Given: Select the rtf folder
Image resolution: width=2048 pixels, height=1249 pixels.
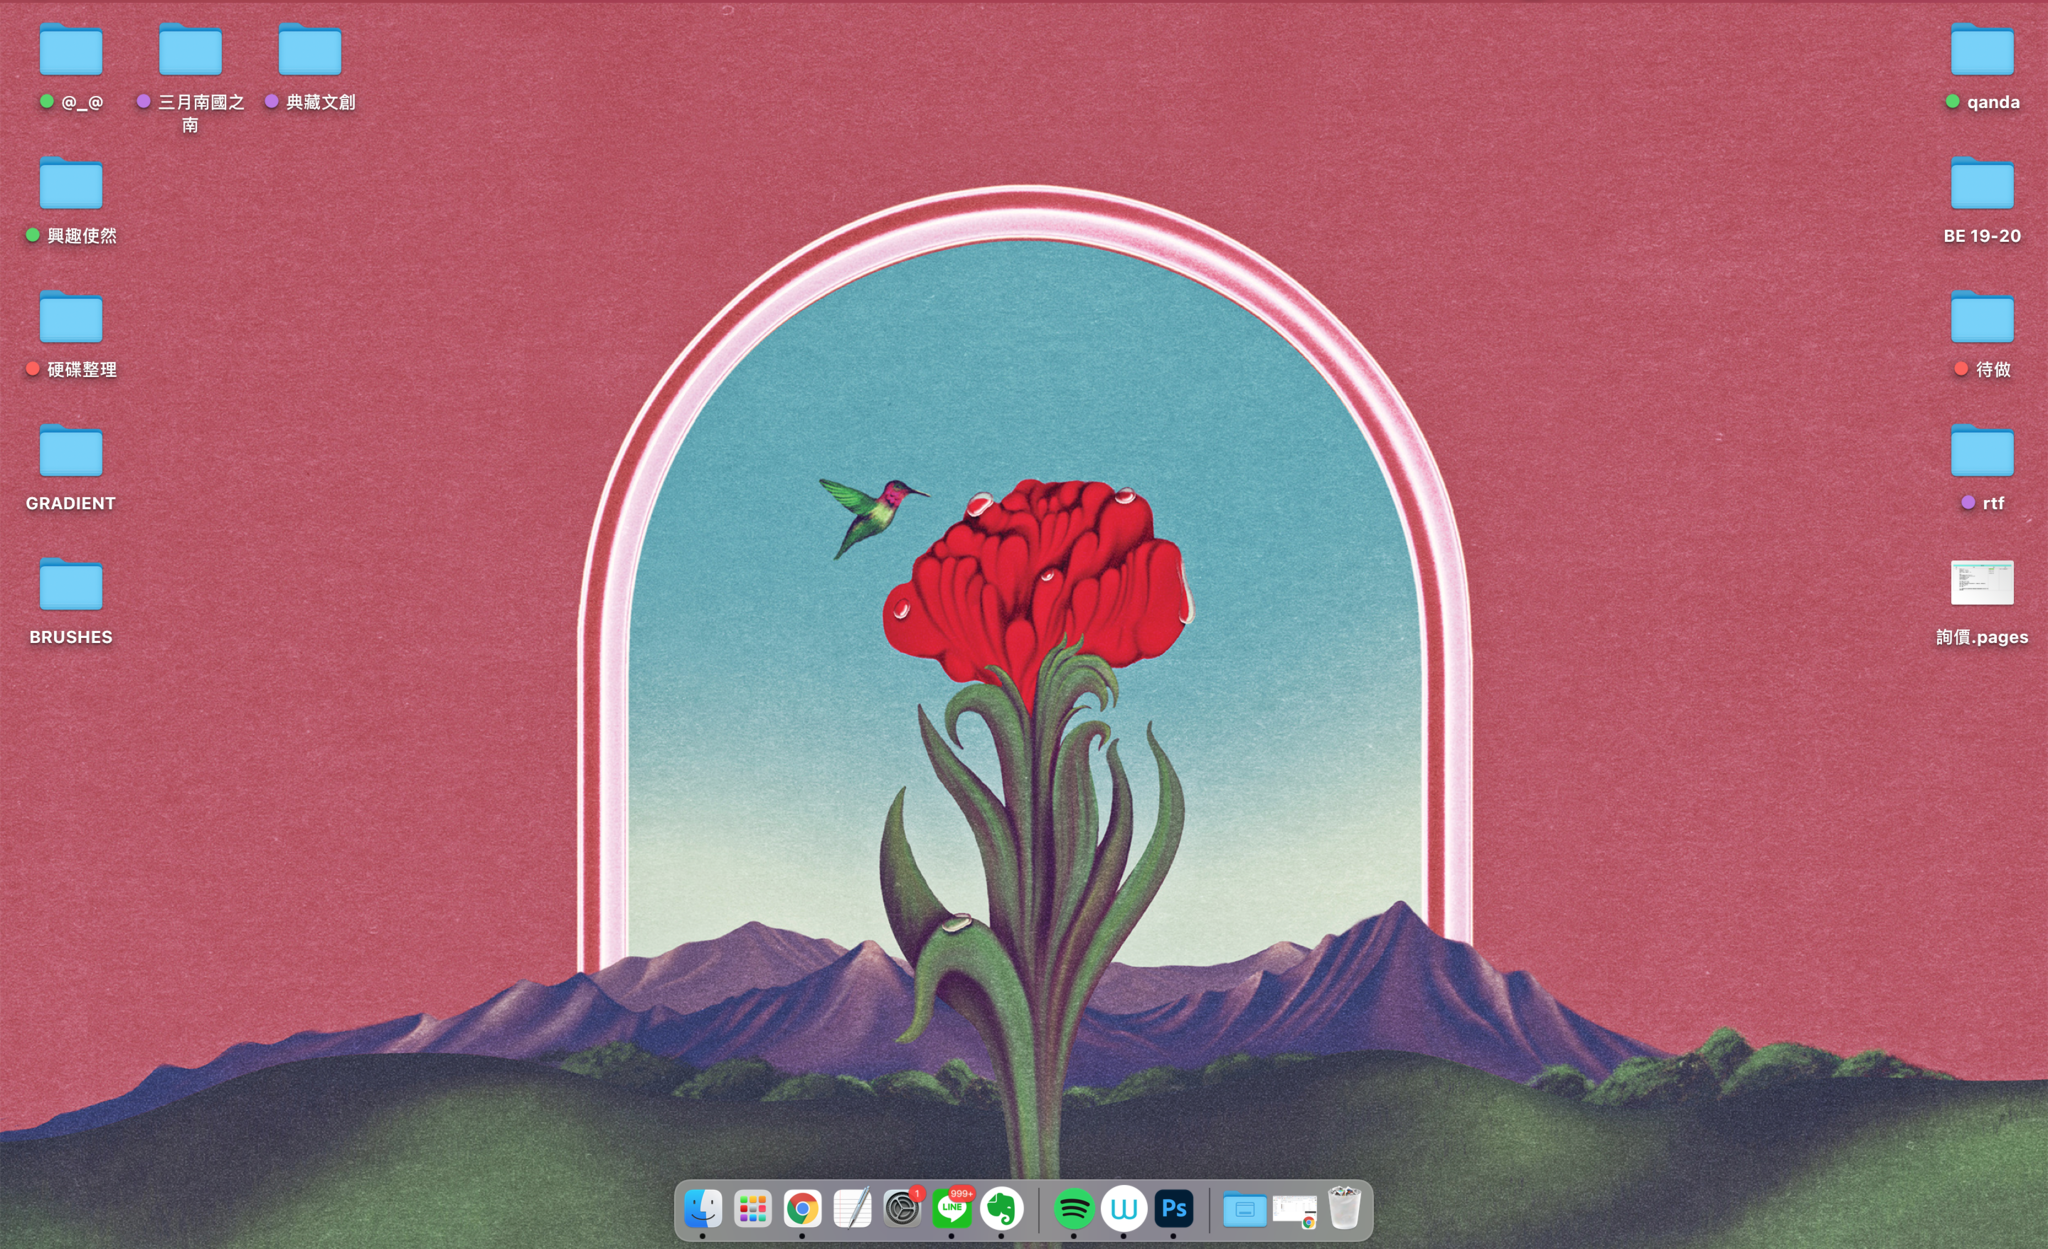Looking at the screenshot, I should point(1982,452).
